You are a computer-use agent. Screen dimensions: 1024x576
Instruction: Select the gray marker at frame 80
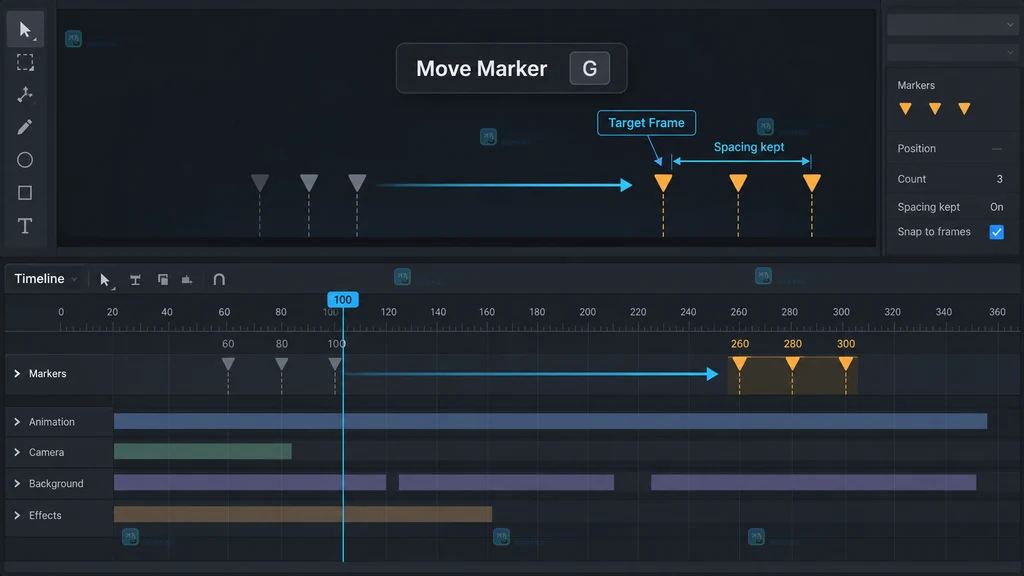tap(281, 364)
